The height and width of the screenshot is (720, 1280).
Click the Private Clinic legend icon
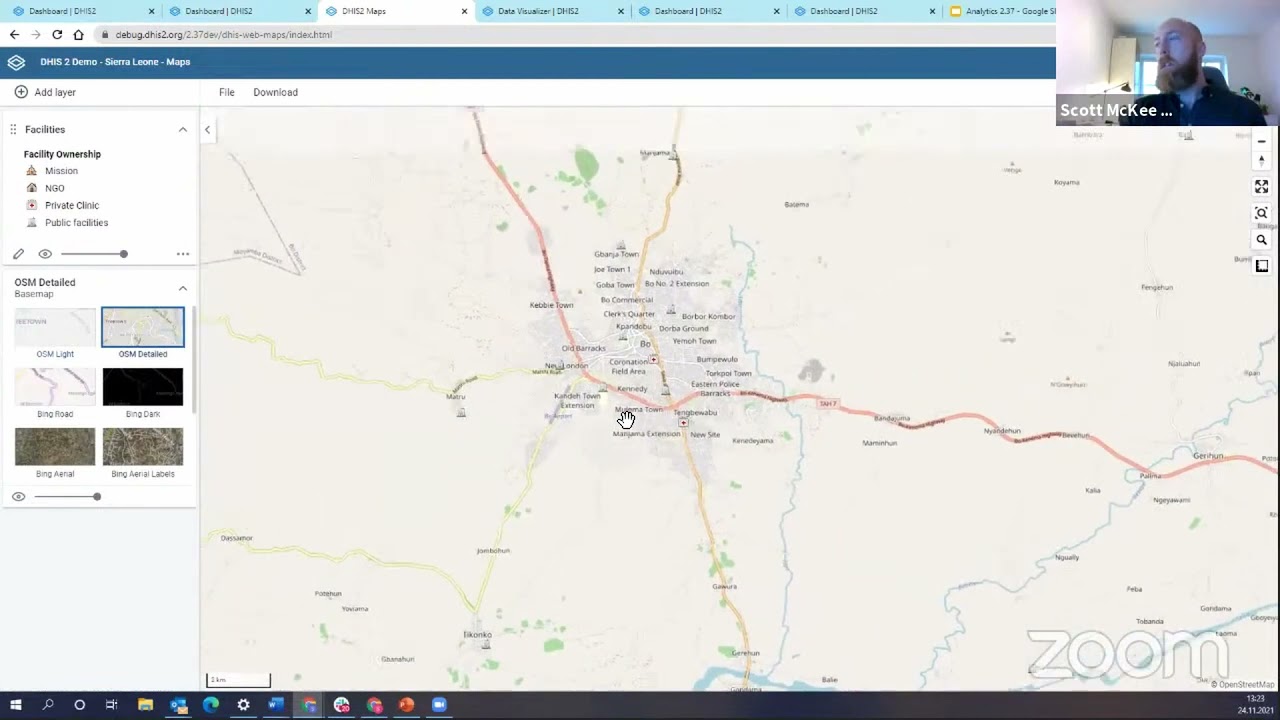click(x=31, y=205)
